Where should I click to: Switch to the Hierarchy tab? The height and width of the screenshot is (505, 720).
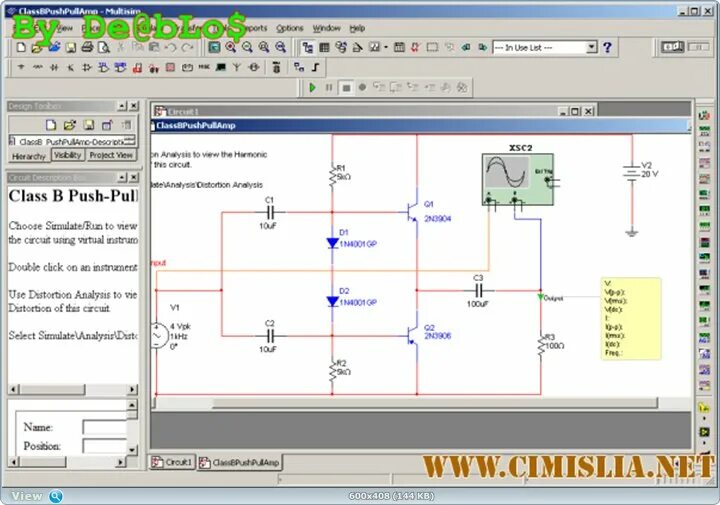pos(28,156)
